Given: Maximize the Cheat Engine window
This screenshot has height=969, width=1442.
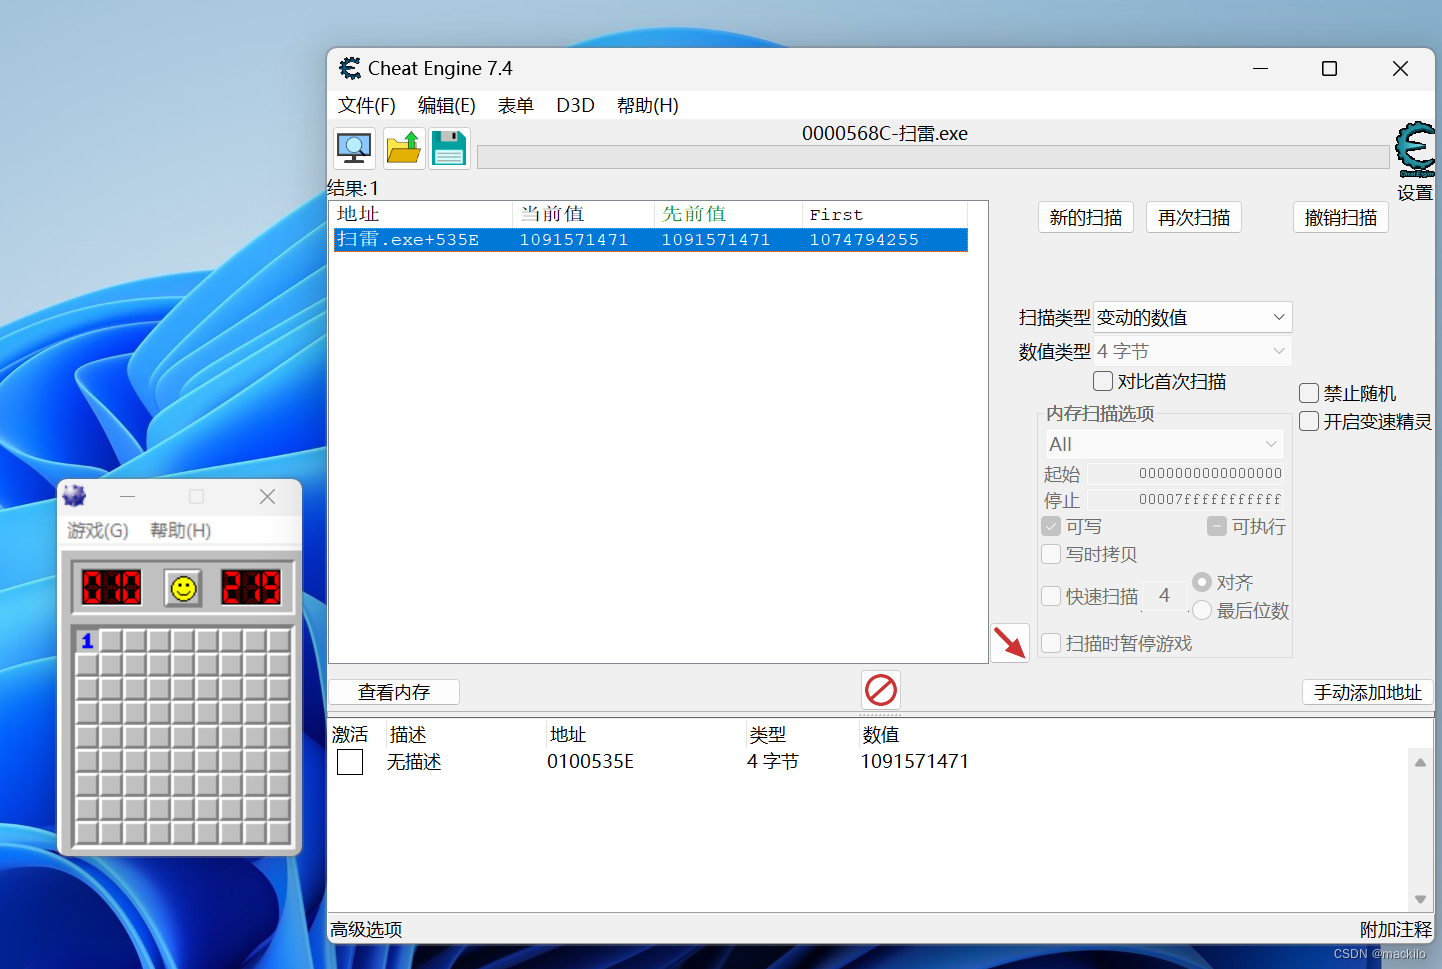Looking at the screenshot, I should click(x=1329, y=68).
